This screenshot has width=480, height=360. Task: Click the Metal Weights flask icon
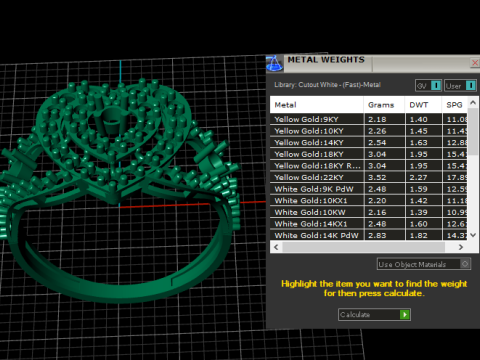274,63
